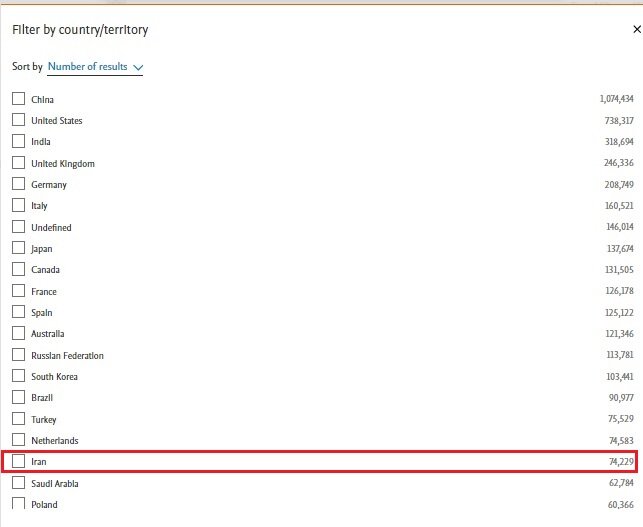Screen dimensions: 643x527
Task: Check the Australia checkbox
Action: pyautogui.click(x=18, y=334)
